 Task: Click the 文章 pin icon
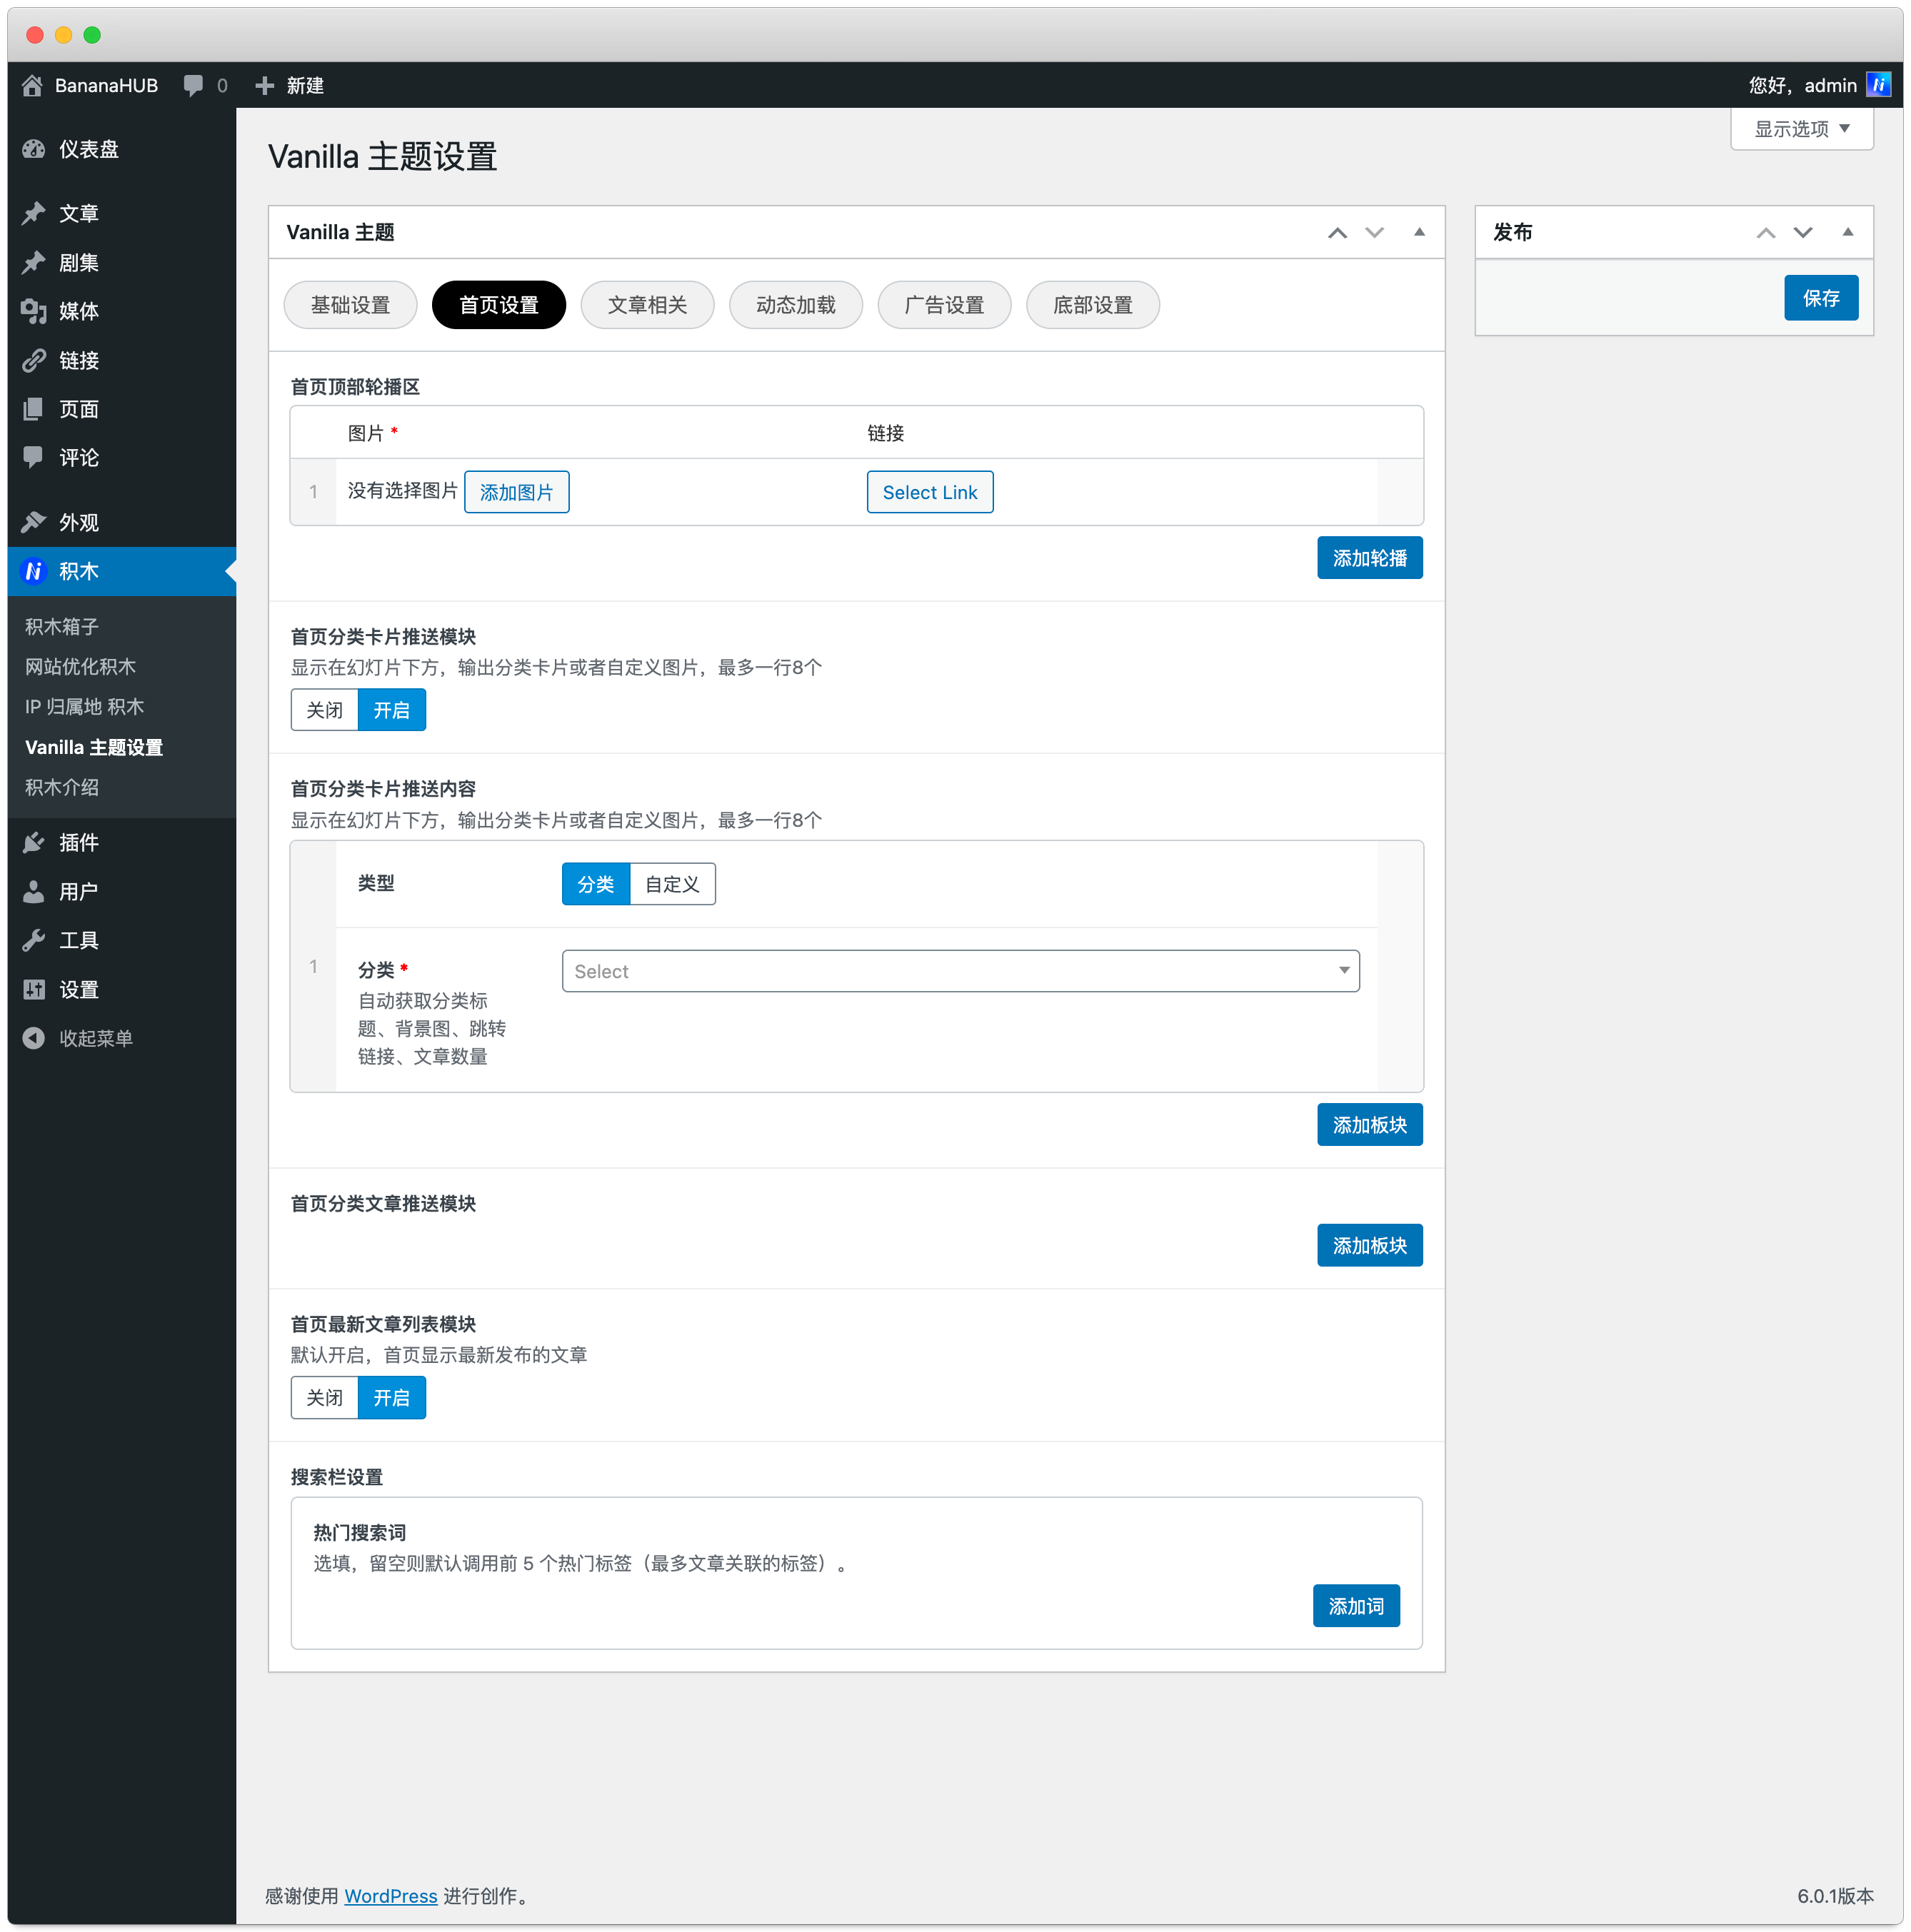[34, 213]
